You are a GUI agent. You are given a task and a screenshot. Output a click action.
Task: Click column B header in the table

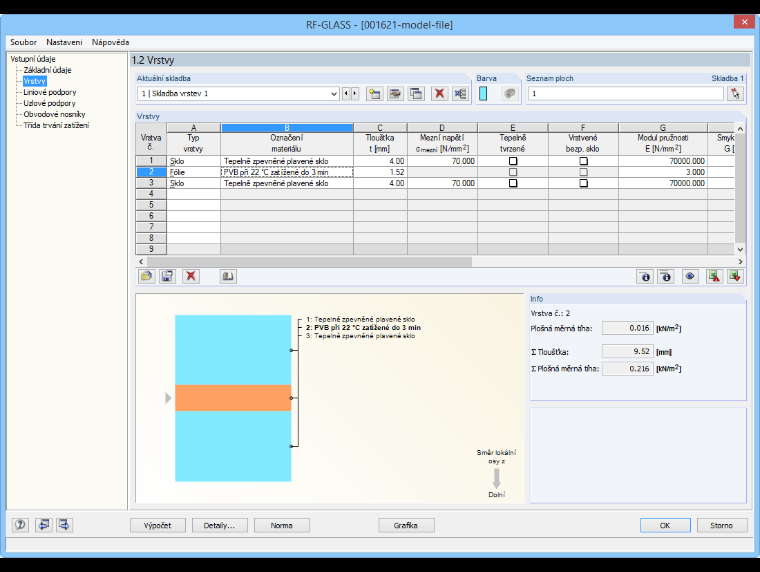287,128
